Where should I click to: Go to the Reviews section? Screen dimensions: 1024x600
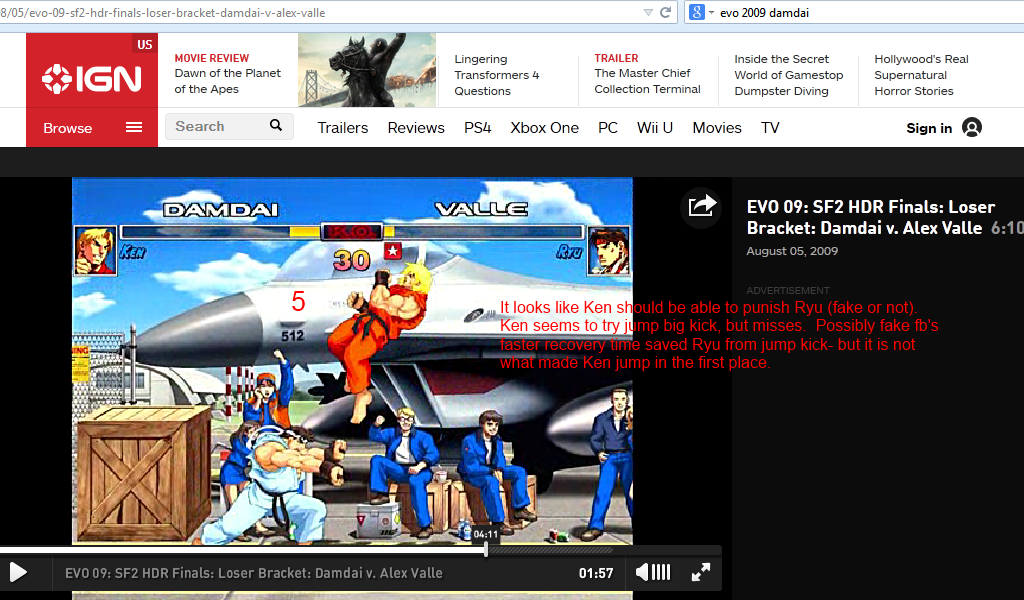[416, 128]
